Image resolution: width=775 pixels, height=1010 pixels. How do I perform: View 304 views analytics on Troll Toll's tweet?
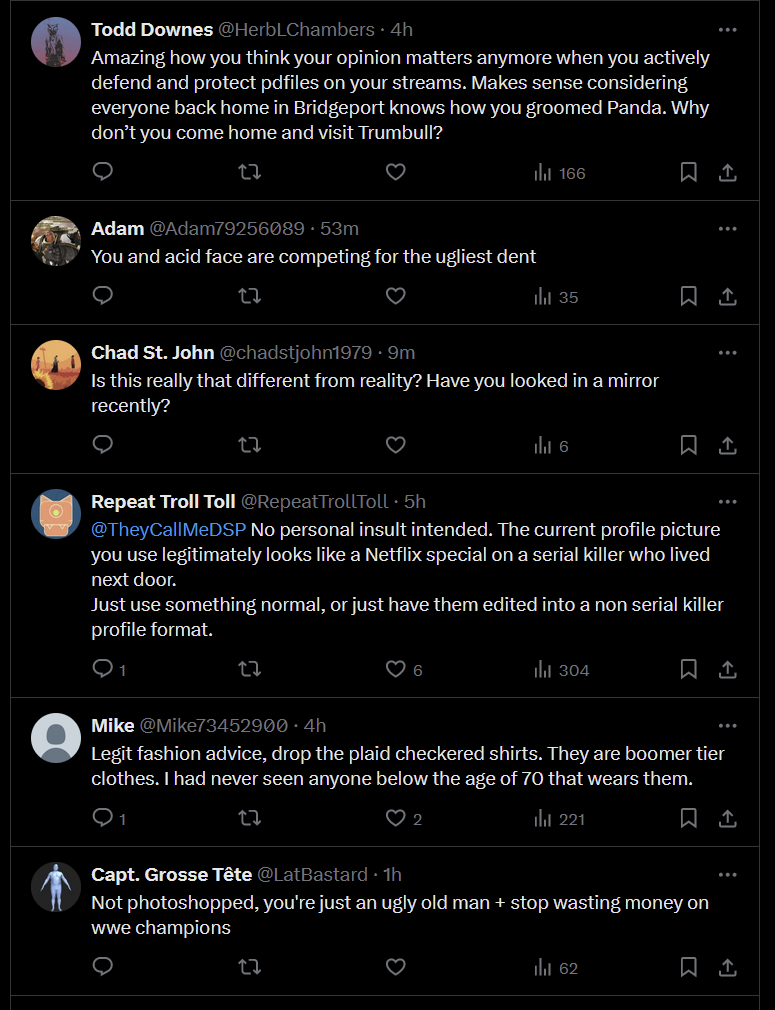click(x=562, y=670)
